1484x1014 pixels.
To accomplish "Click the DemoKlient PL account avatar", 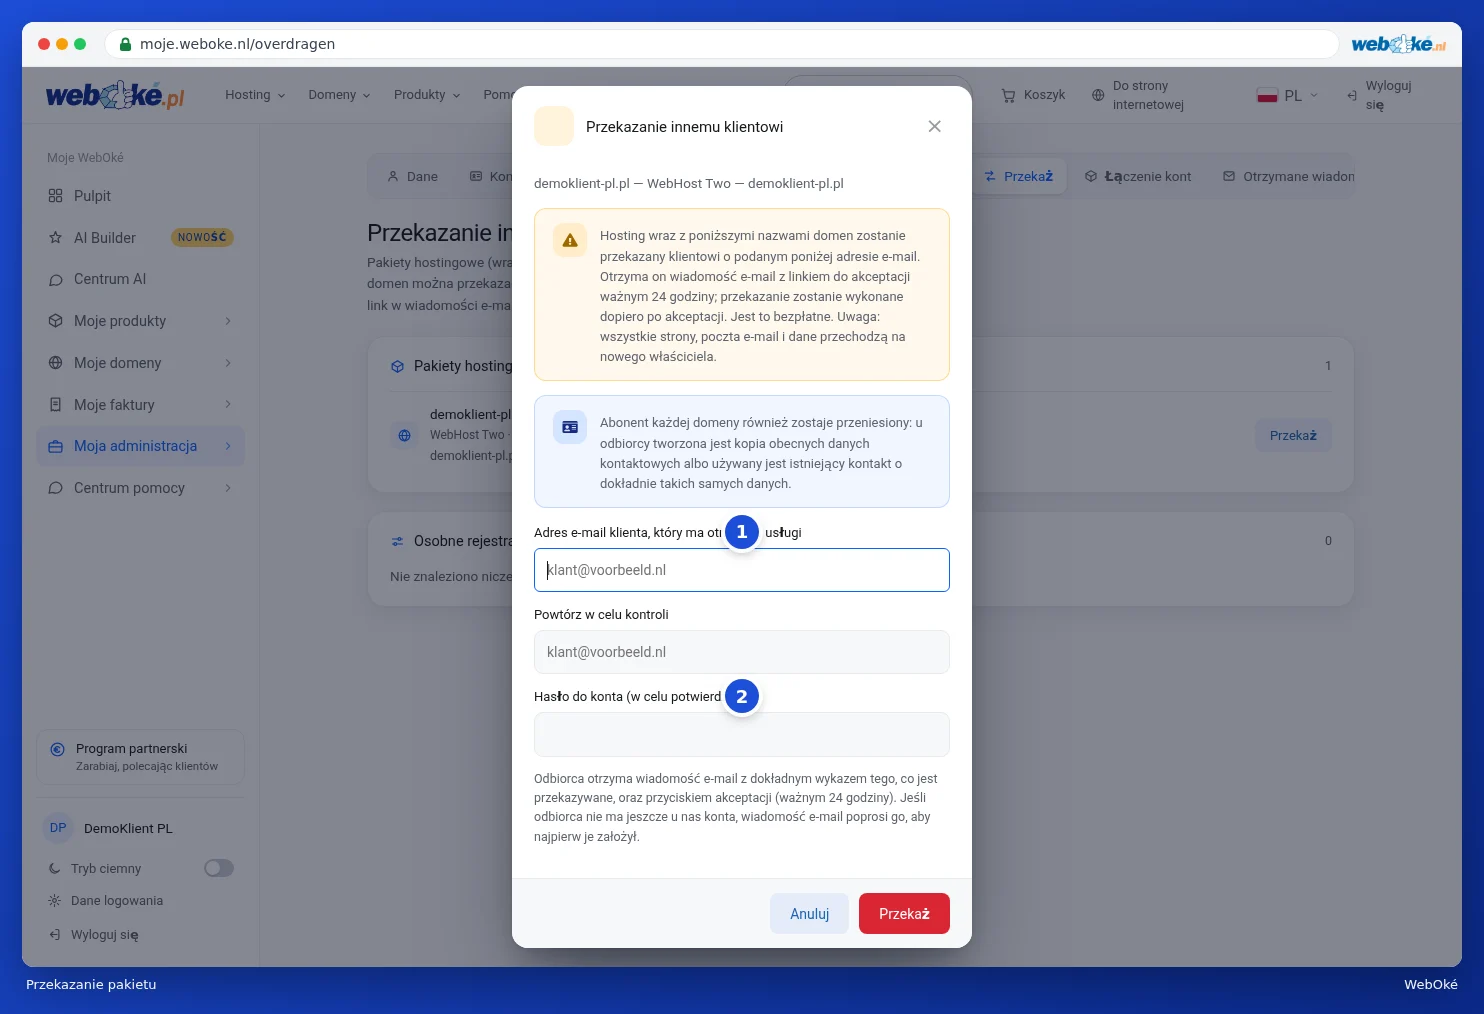I will 58,828.
